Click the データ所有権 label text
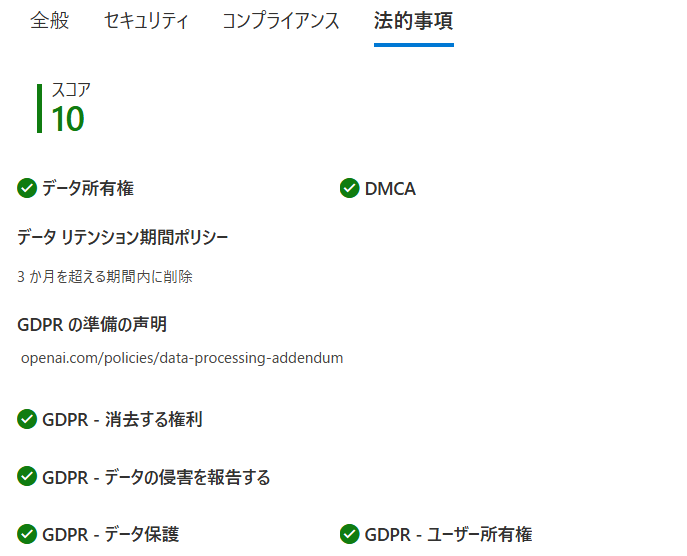This screenshot has height=556, width=687. point(88,188)
